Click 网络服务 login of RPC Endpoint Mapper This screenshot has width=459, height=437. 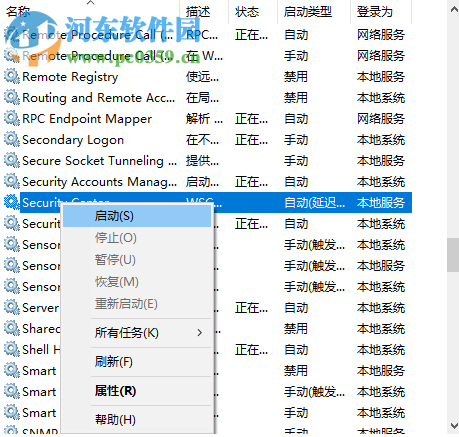(381, 119)
